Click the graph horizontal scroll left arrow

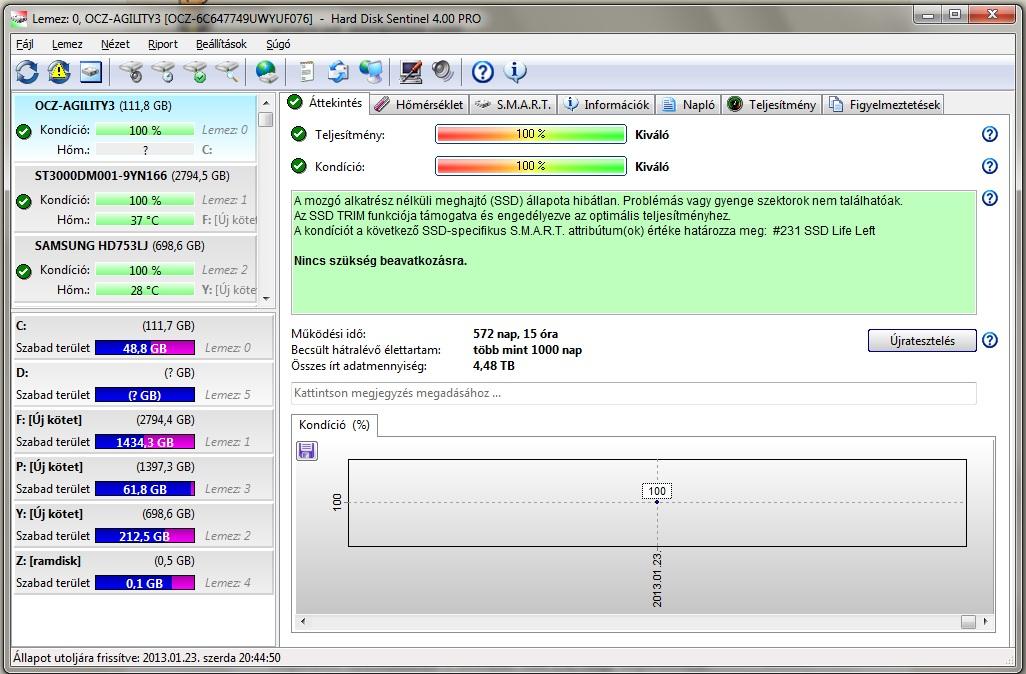302,622
